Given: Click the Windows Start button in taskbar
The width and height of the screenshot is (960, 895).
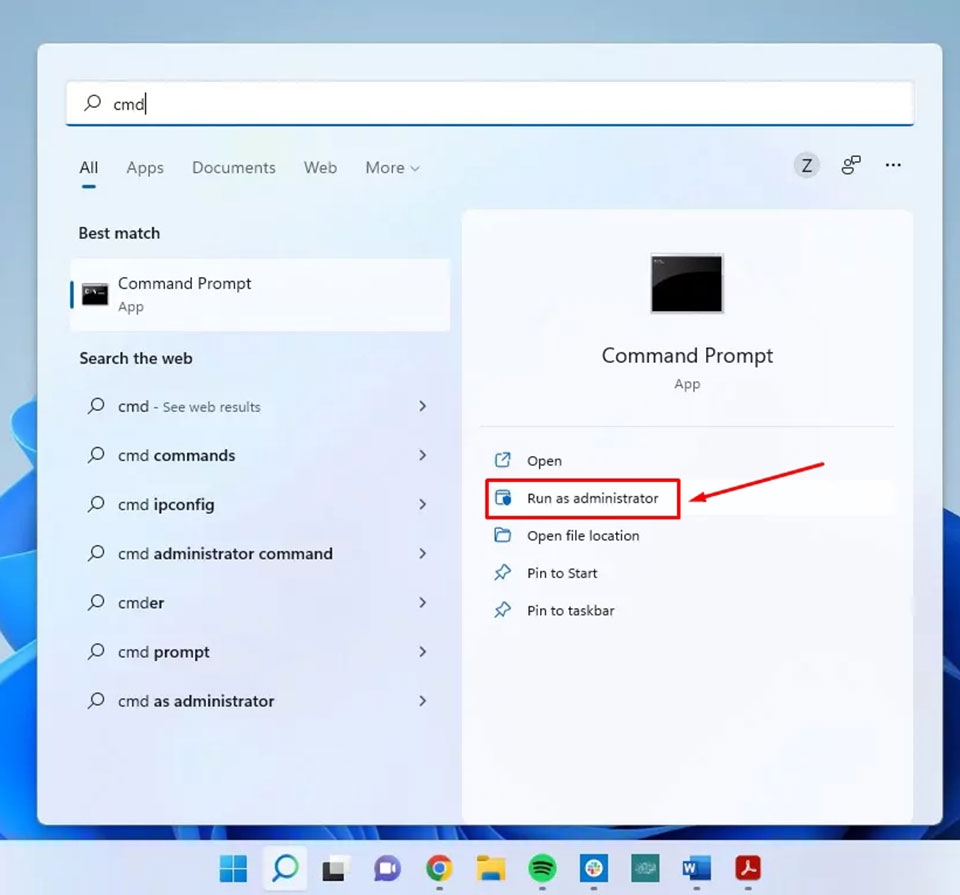Looking at the screenshot, I should coord(233,868).
